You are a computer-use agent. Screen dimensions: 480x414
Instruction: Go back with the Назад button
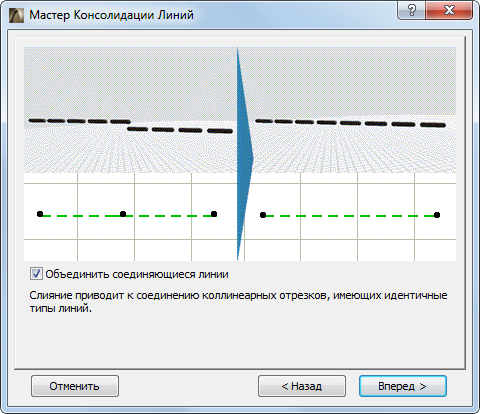coord(302,386)
